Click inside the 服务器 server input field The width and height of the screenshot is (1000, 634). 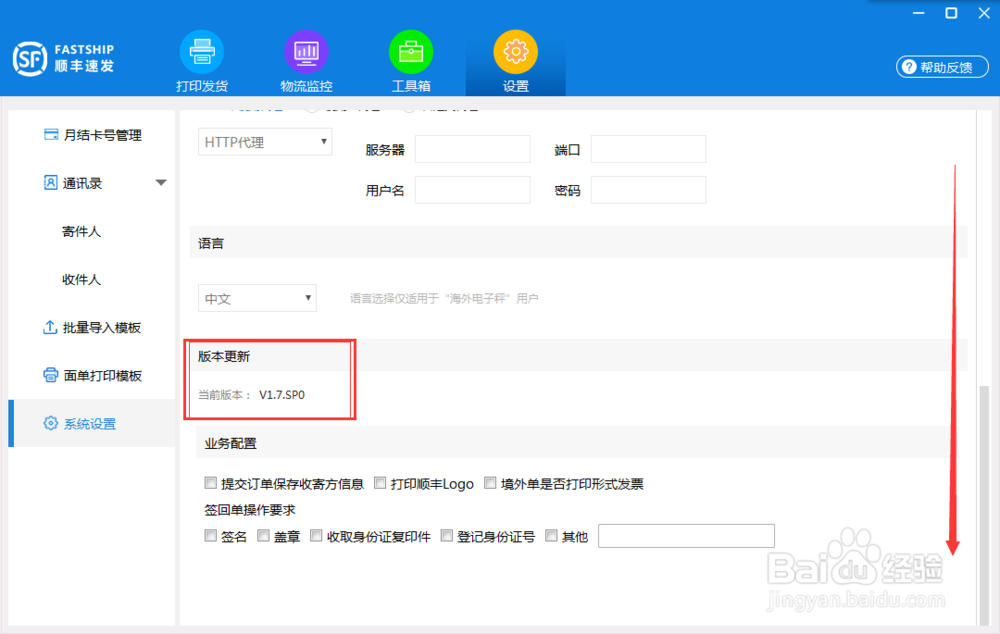[472, 148]
